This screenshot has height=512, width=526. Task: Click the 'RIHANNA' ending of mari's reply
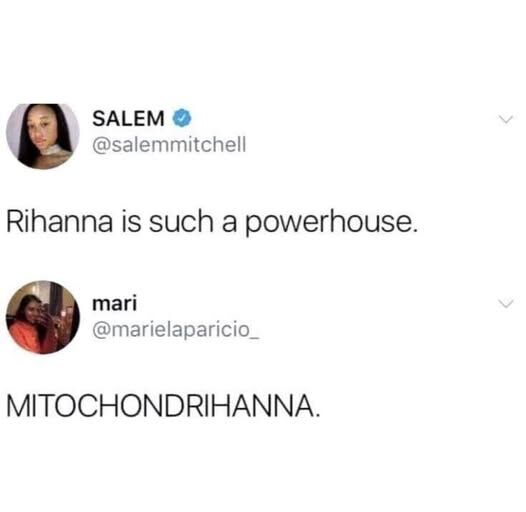click(x=255, y=406)
